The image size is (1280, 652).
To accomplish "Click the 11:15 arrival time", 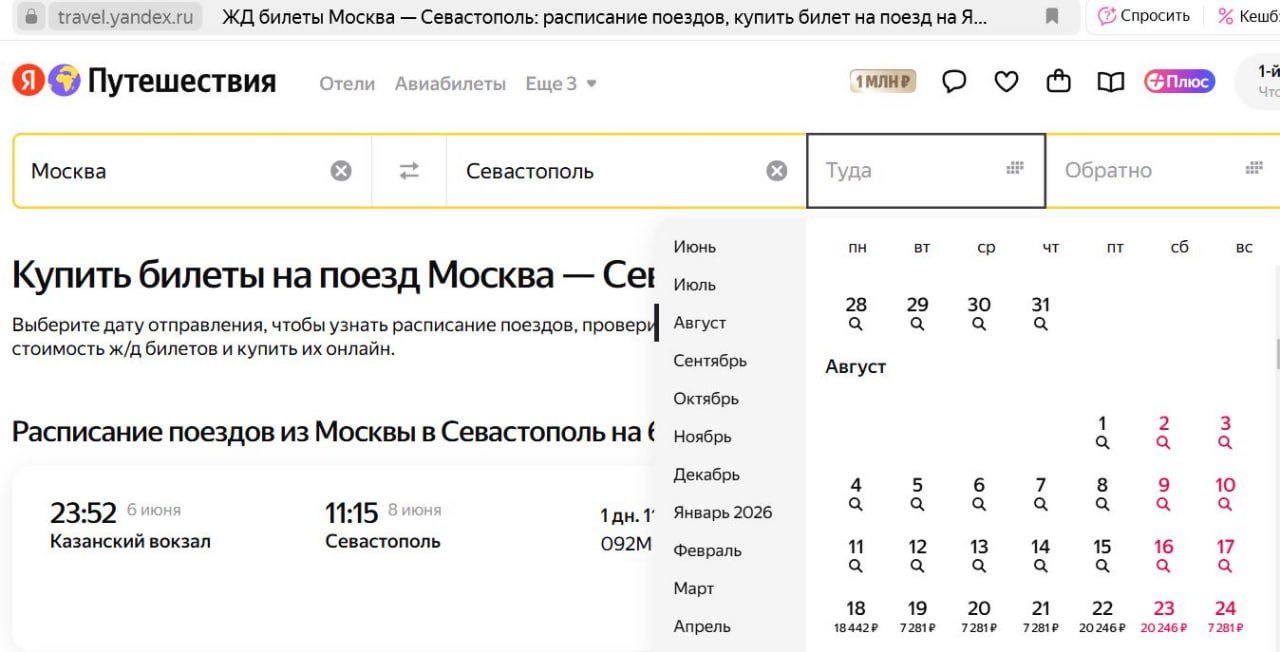I will pos(351,513).
